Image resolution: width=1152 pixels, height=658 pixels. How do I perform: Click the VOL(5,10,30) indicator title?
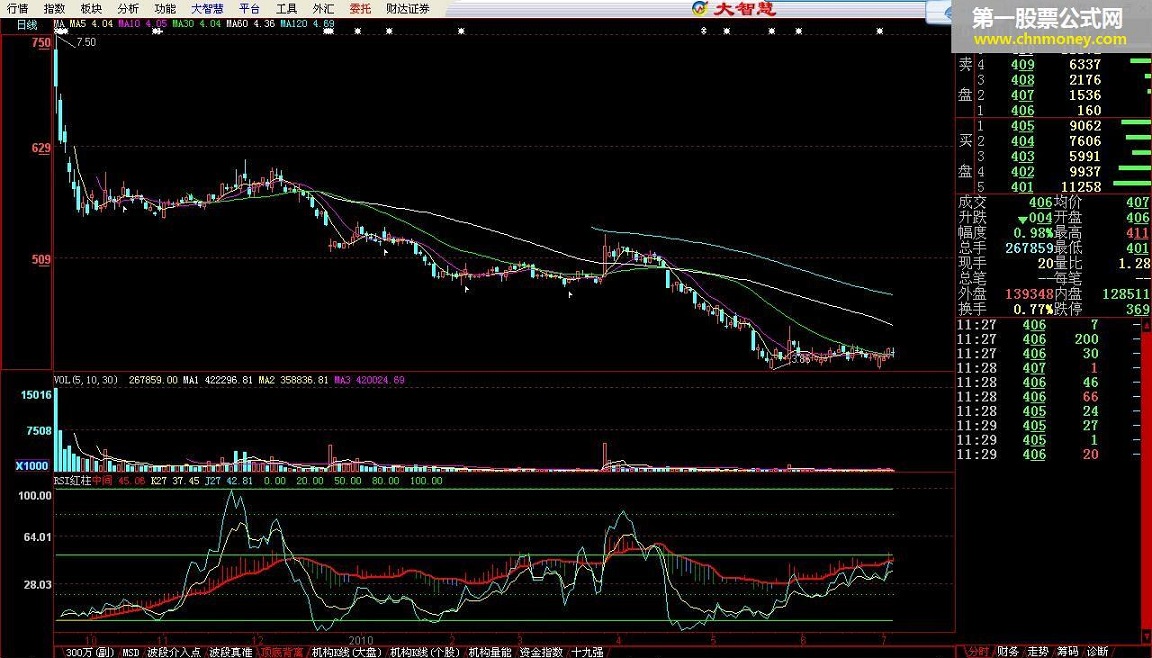pyautogui.click(x=85, y=380)
